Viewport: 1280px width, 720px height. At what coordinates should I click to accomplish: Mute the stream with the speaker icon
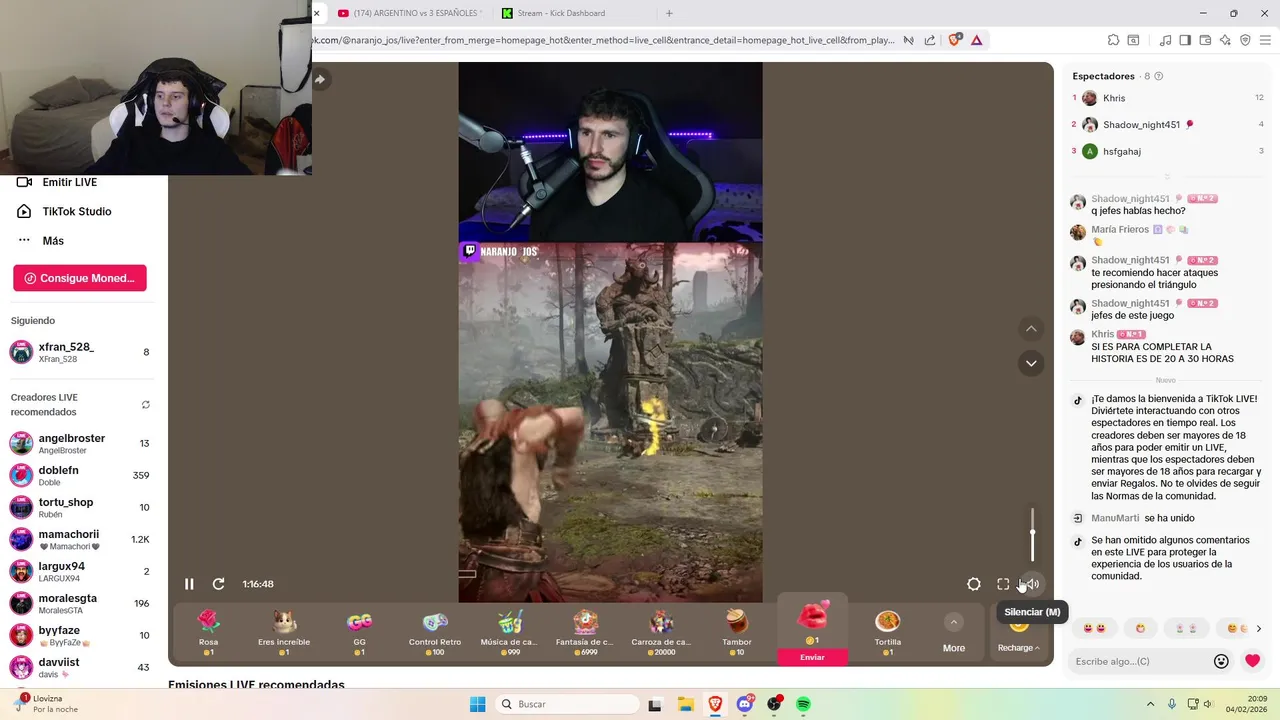point(1032,584)
